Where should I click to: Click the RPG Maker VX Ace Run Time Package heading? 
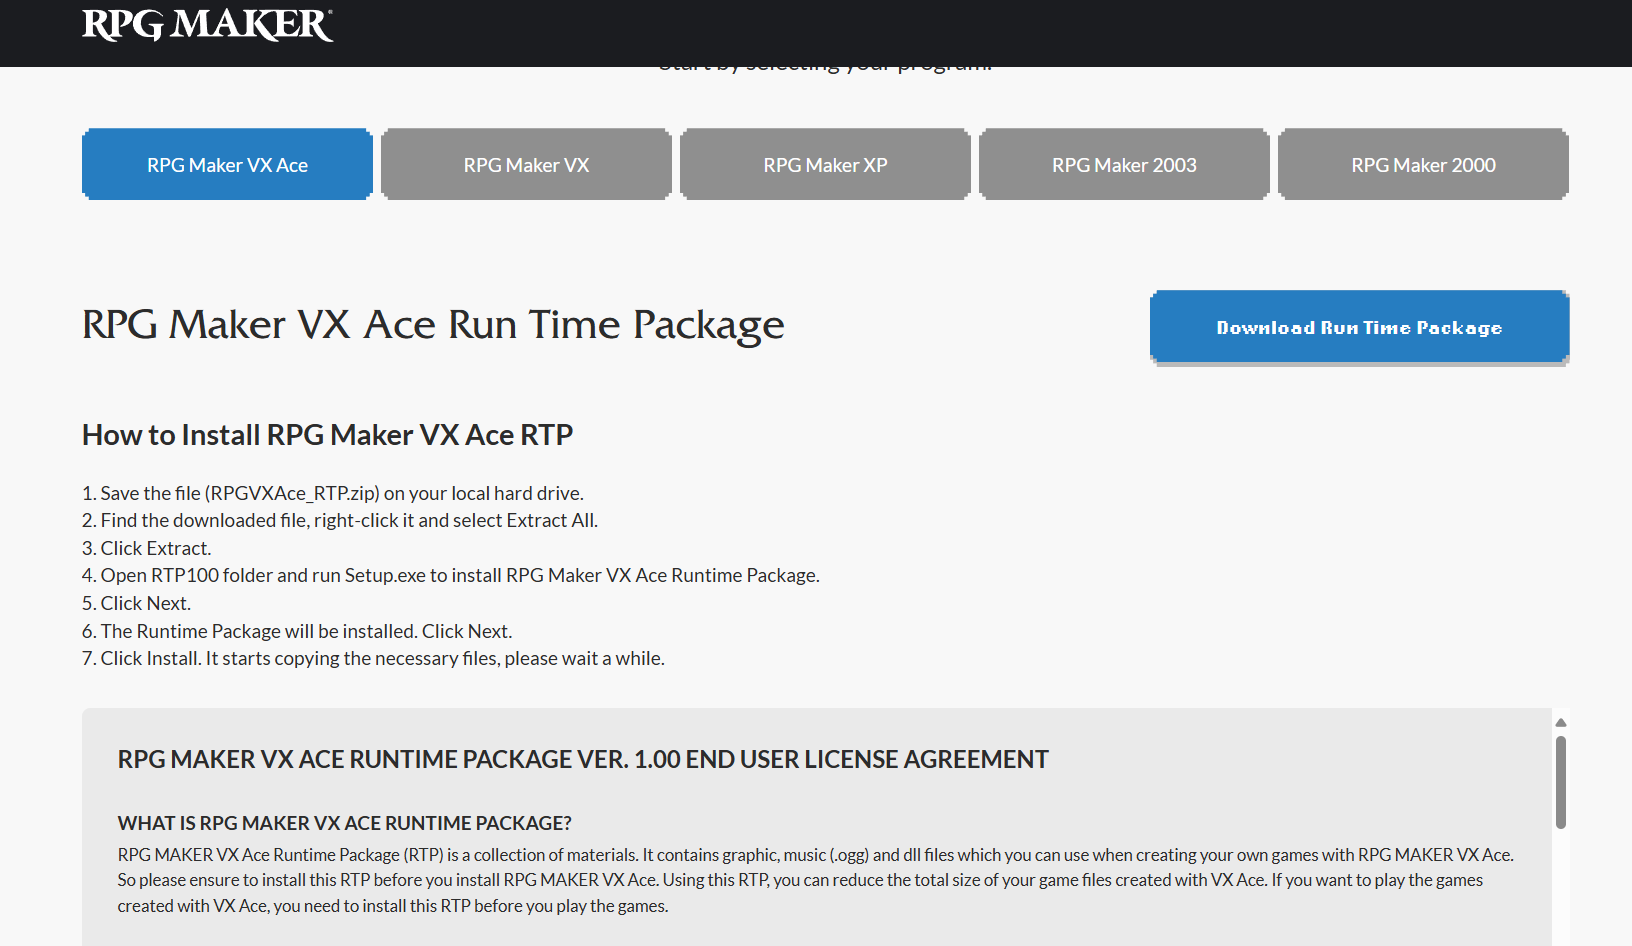[x=433, y=325]
